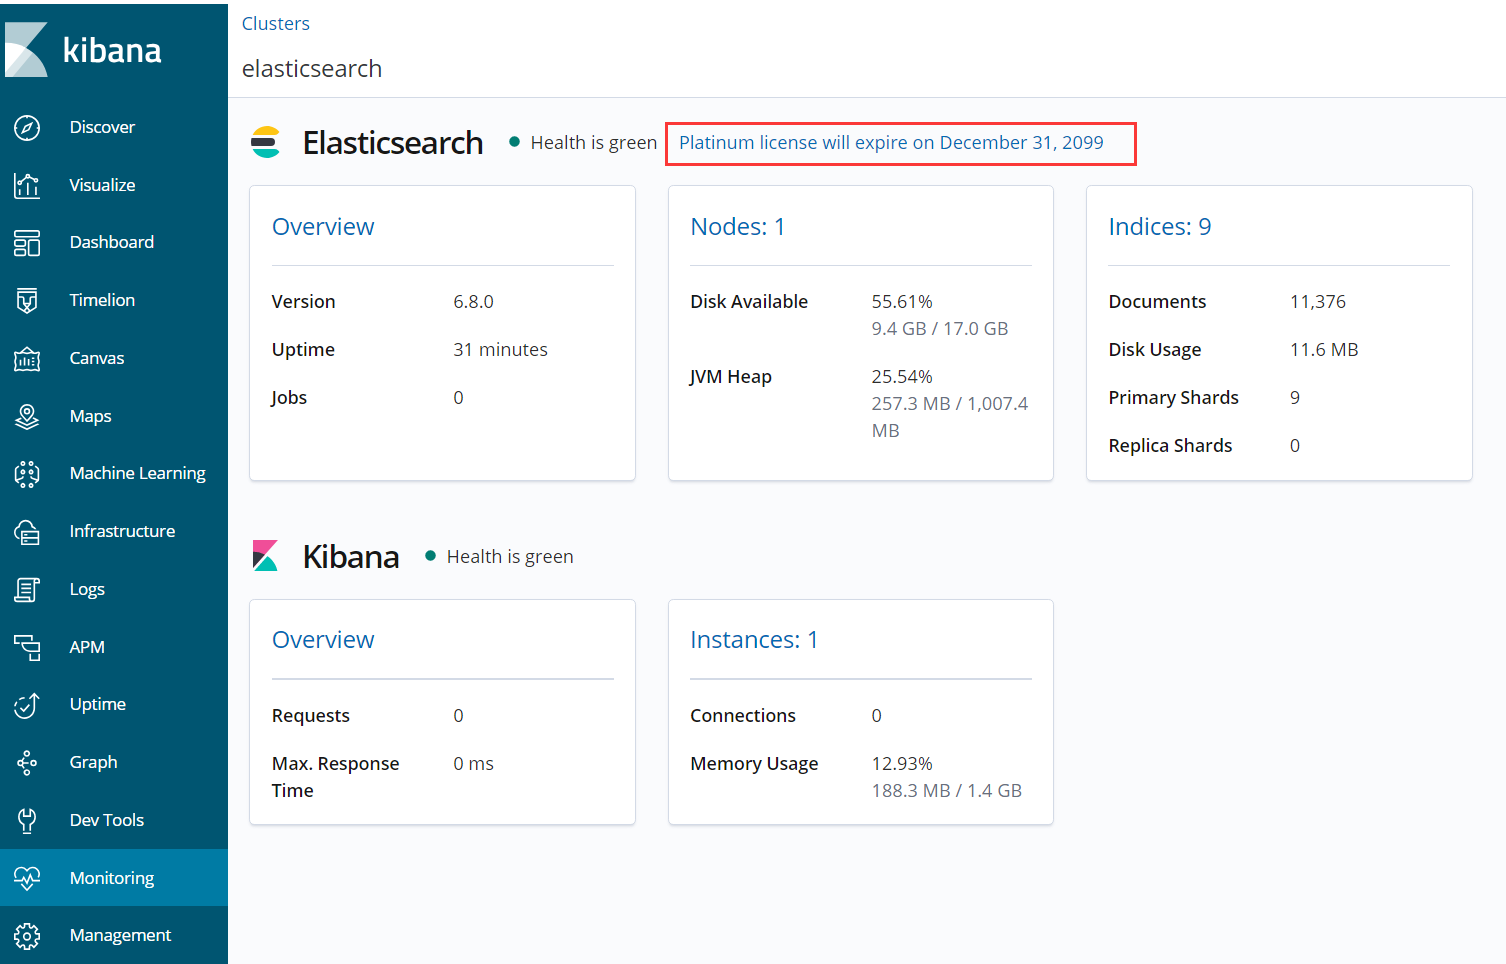Click the disk available value 55.61%
The width and height of the screenshot is (1506, 964).
point(902,301)
